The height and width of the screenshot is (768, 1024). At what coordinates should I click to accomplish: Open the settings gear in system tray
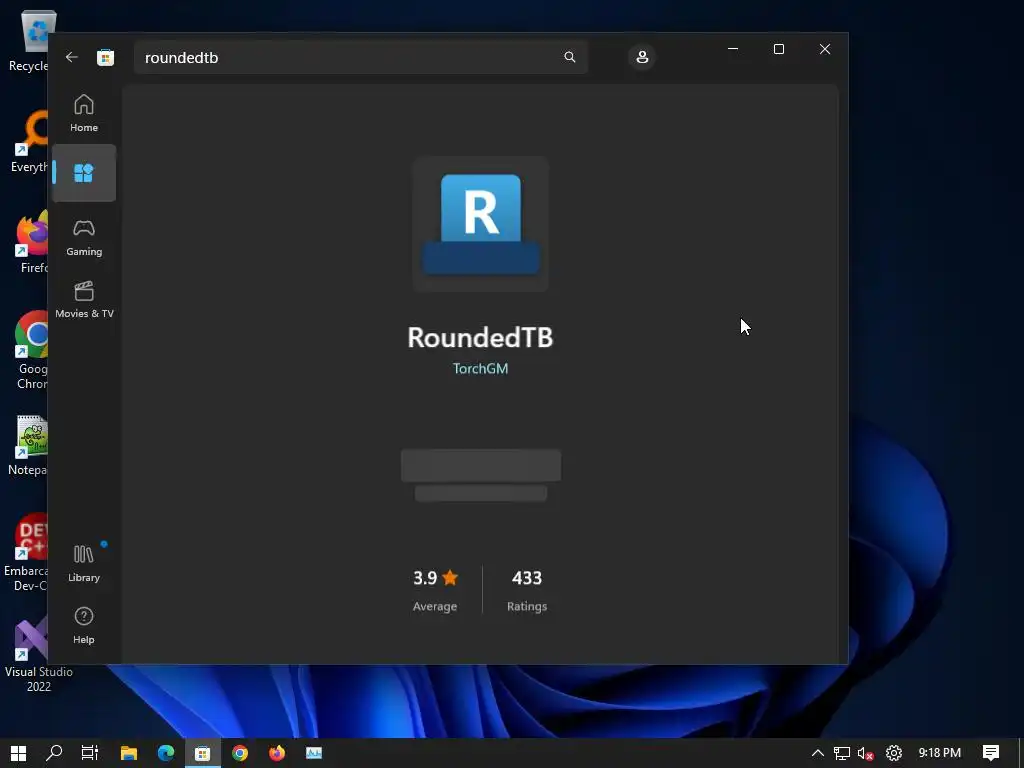pyautogui.click(x=893, y=753)
